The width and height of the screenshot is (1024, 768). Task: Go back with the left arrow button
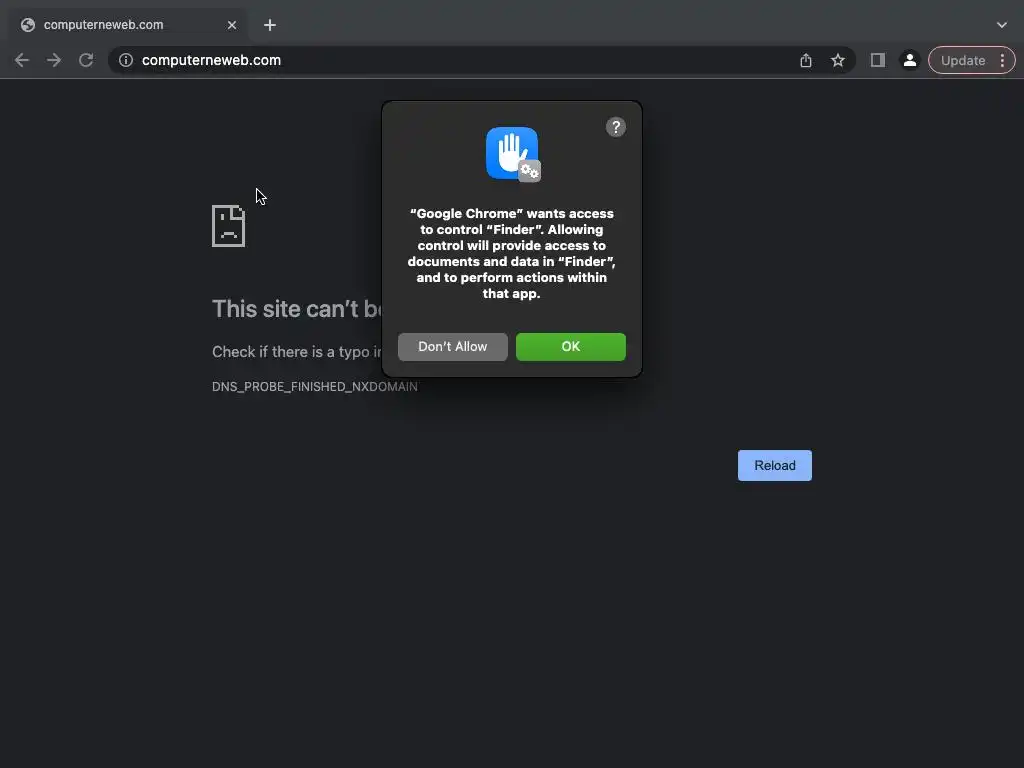(x=22, y=60)
